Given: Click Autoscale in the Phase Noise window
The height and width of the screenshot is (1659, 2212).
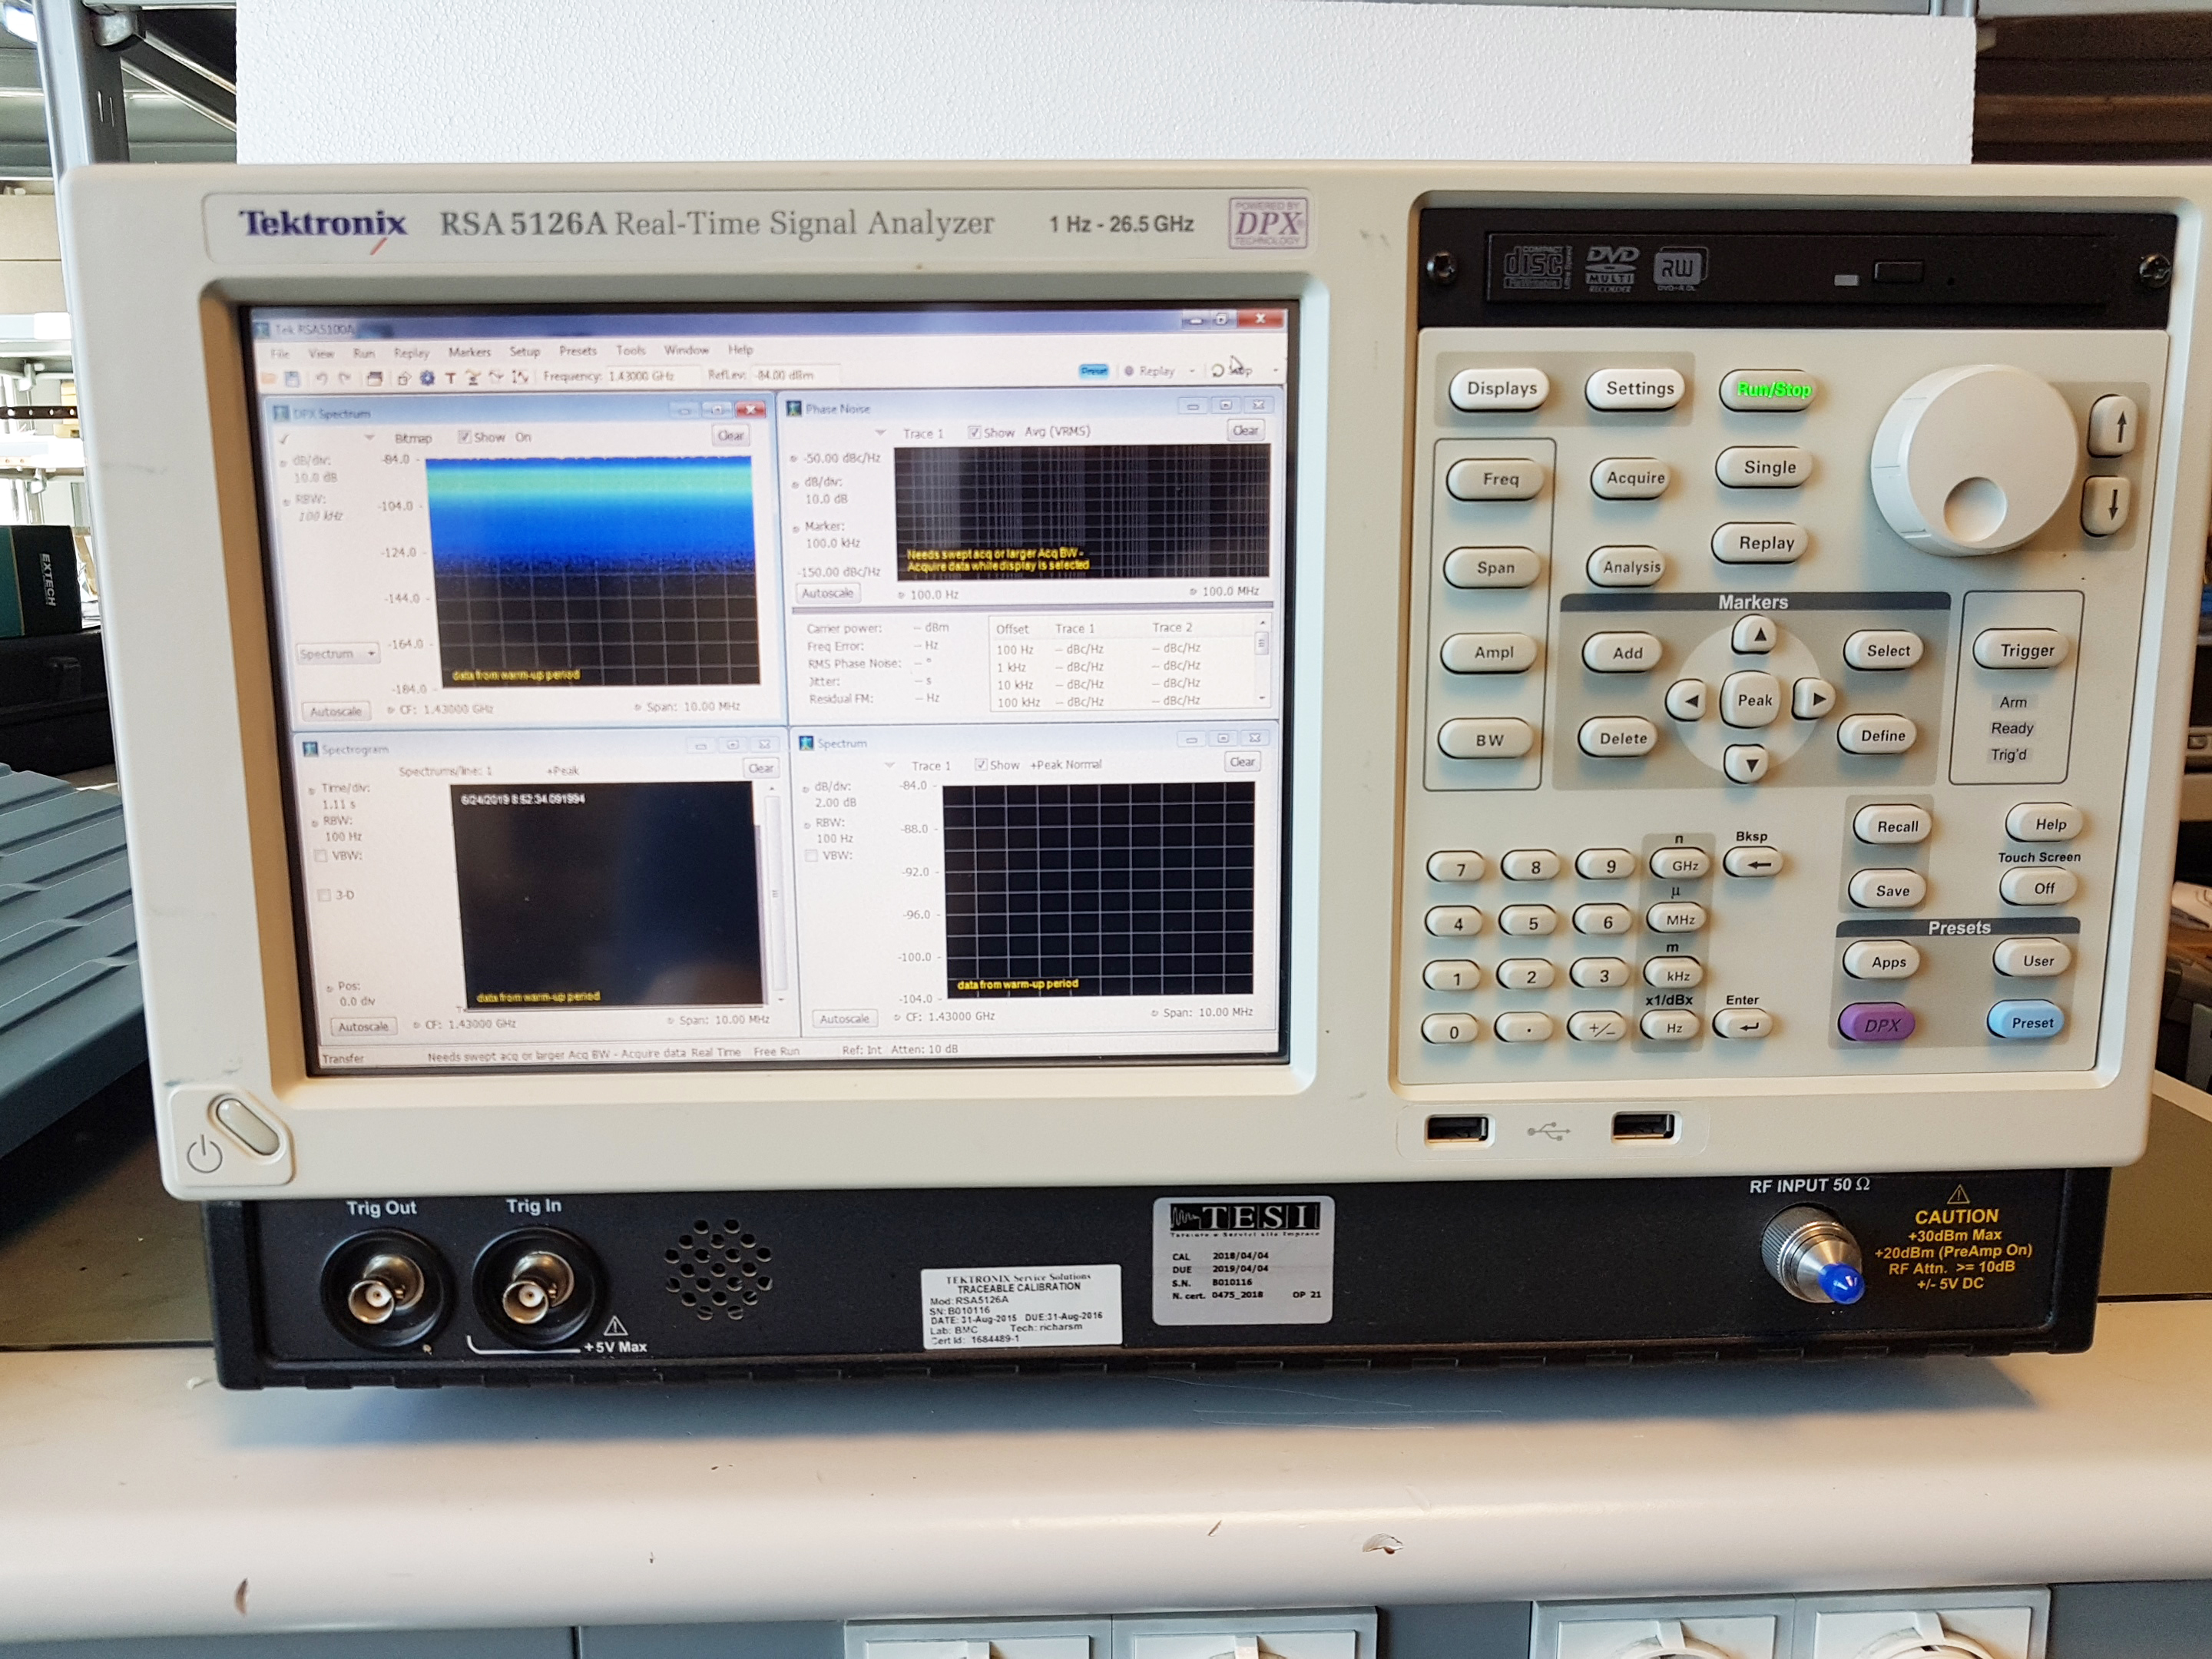Looking at the screenshot, I should coord(828,593).
